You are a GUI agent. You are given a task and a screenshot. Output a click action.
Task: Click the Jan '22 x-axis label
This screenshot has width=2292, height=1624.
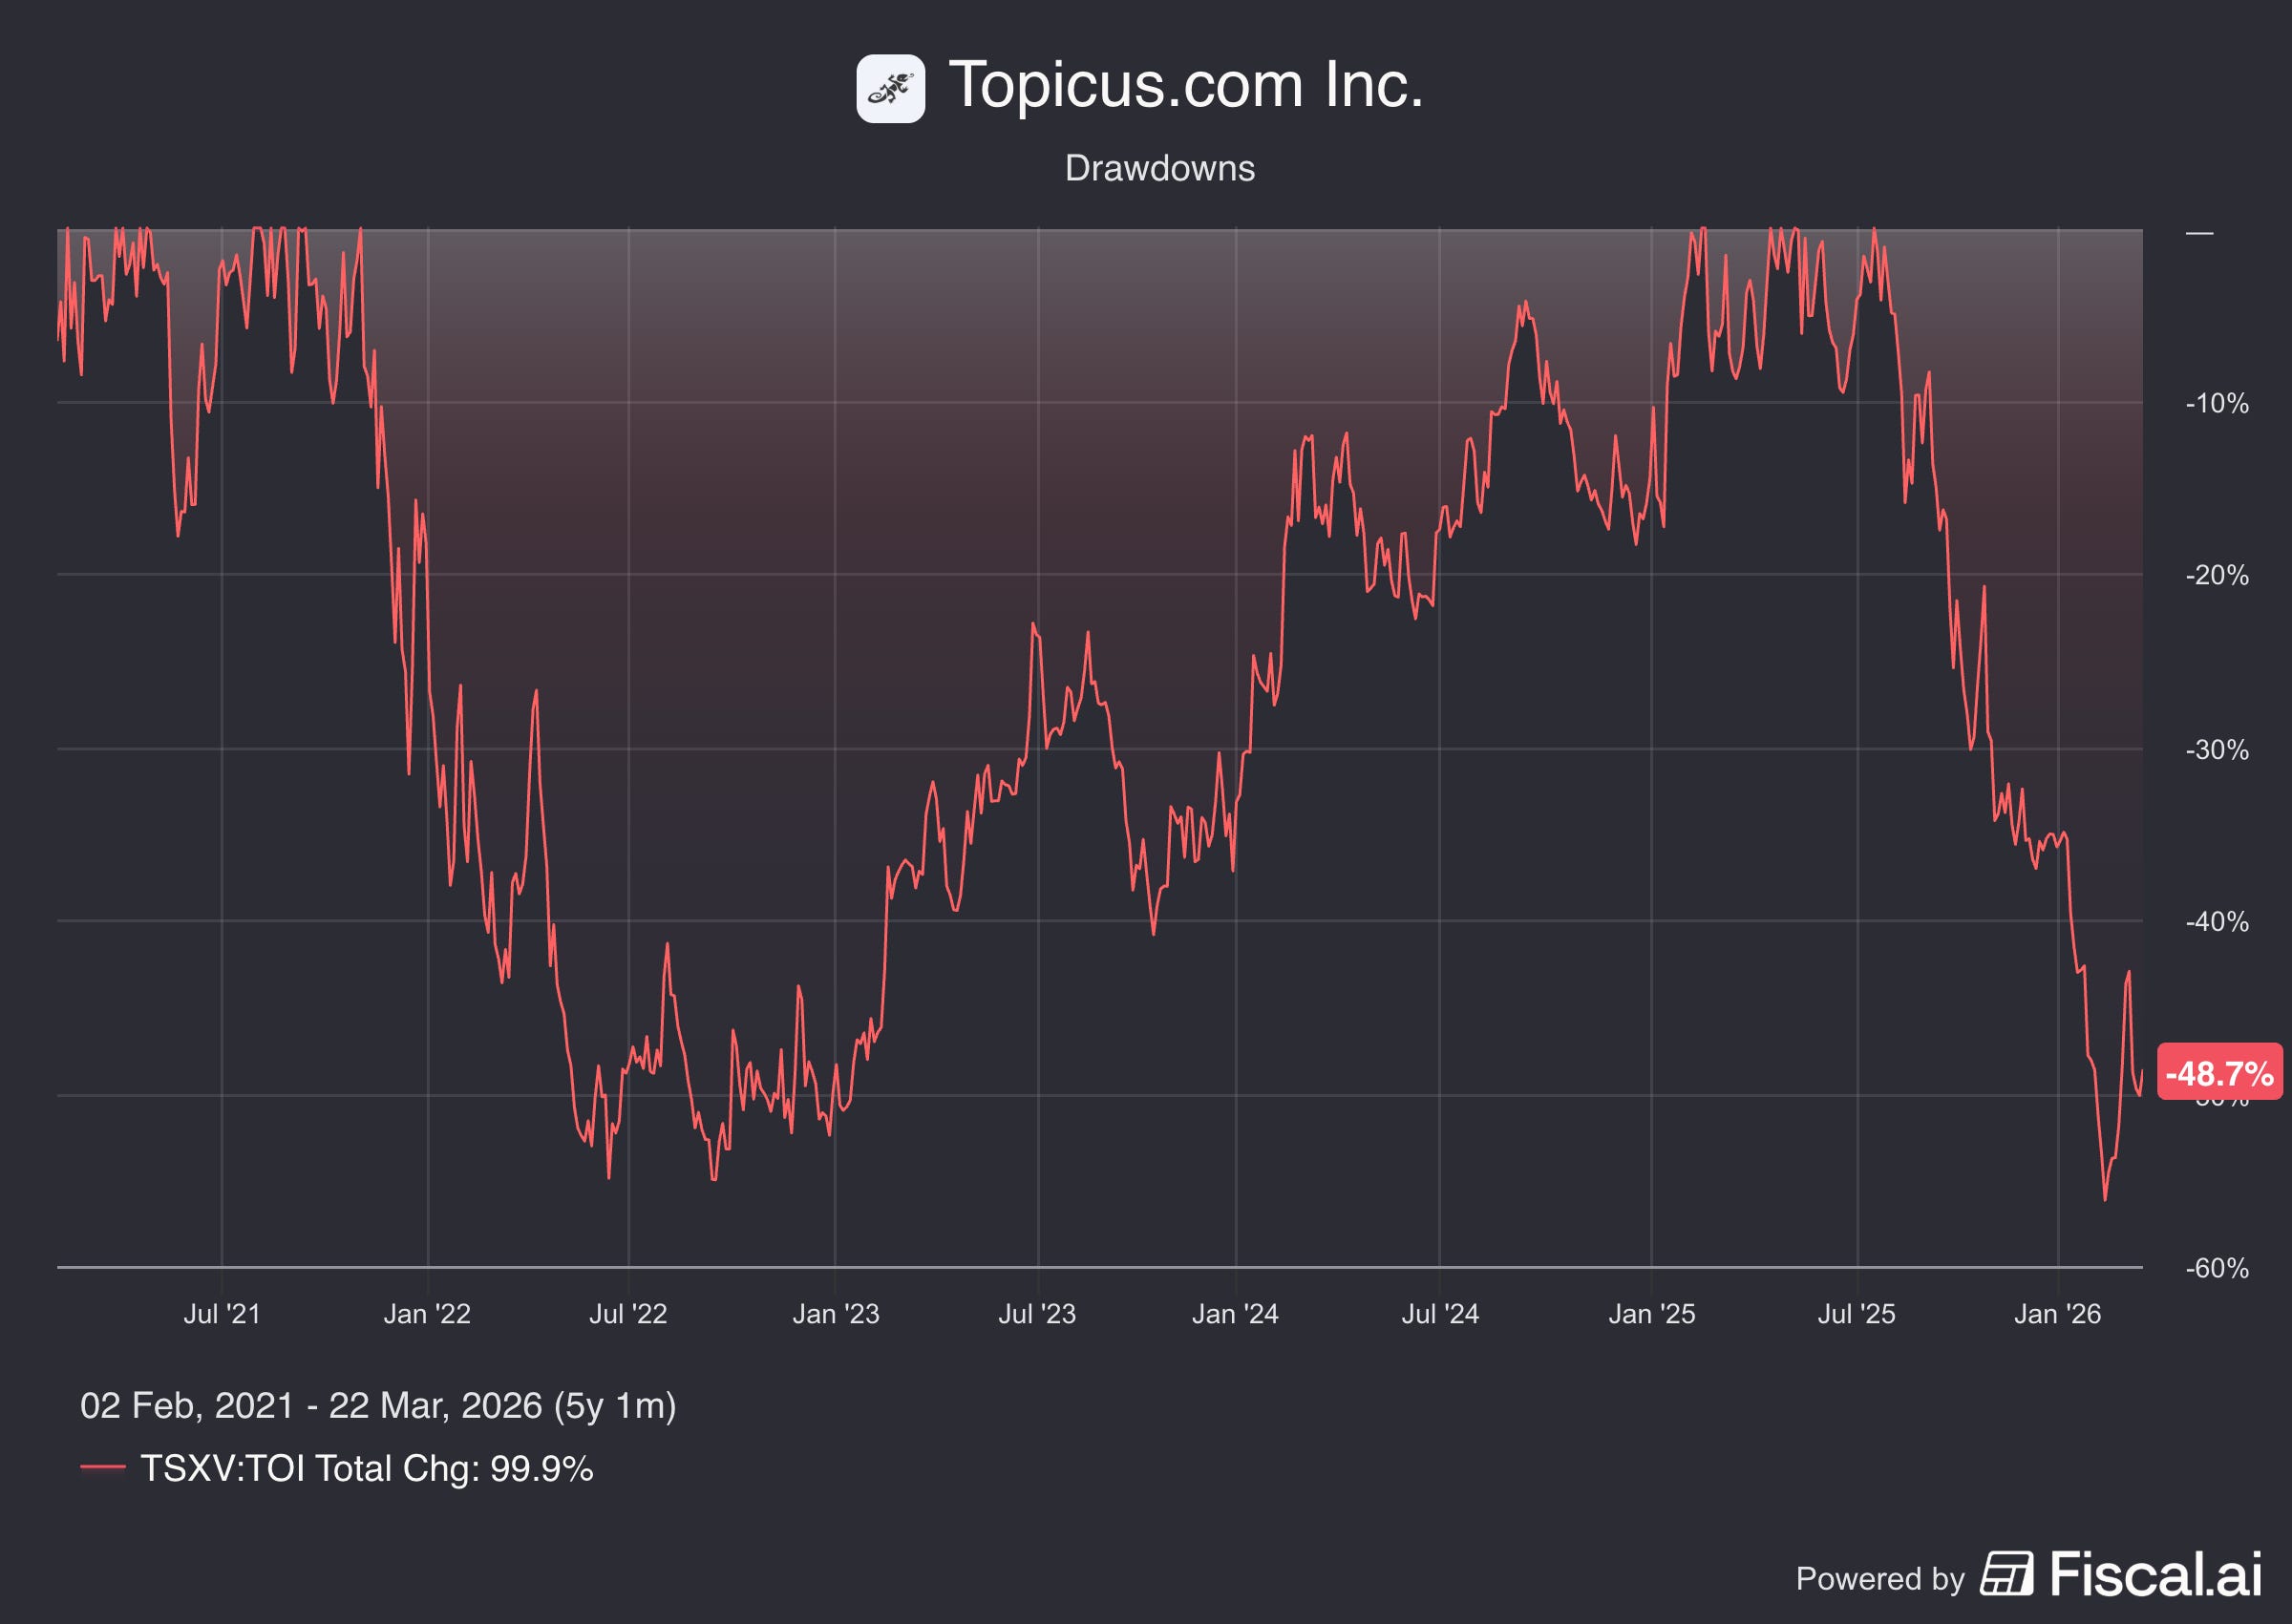pyautogui.click(x=427, y=1313)
